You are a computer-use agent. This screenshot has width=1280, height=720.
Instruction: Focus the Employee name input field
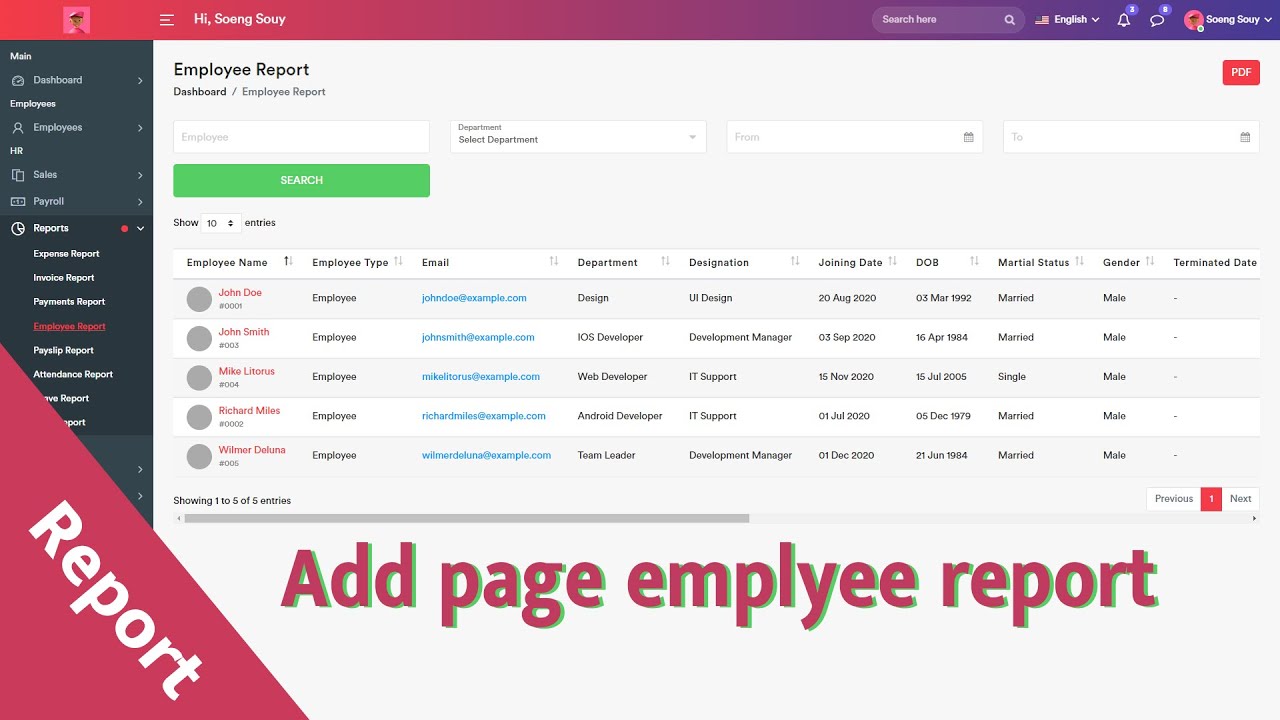[301, 137]
